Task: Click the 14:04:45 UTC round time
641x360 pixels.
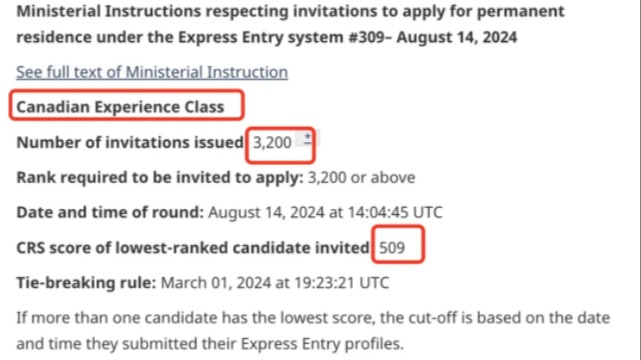Action: pos(395,212)
